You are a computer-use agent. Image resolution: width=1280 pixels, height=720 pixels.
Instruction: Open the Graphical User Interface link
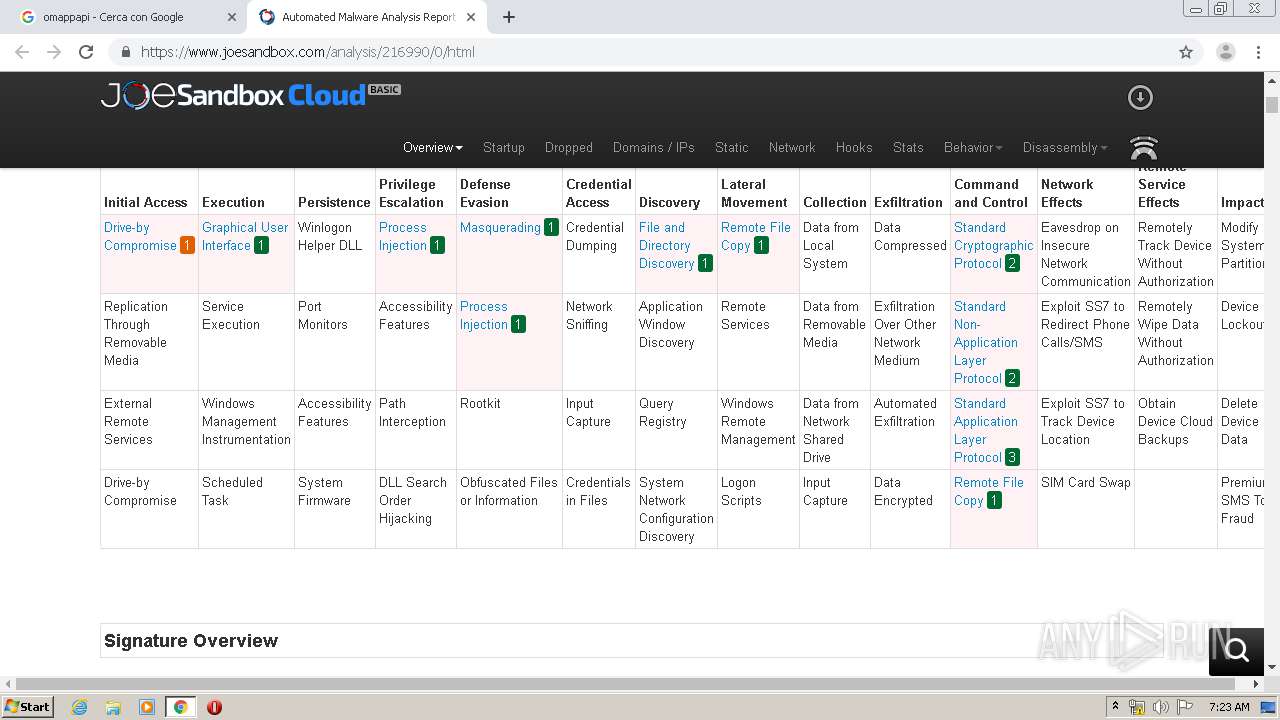pos(245,236)
